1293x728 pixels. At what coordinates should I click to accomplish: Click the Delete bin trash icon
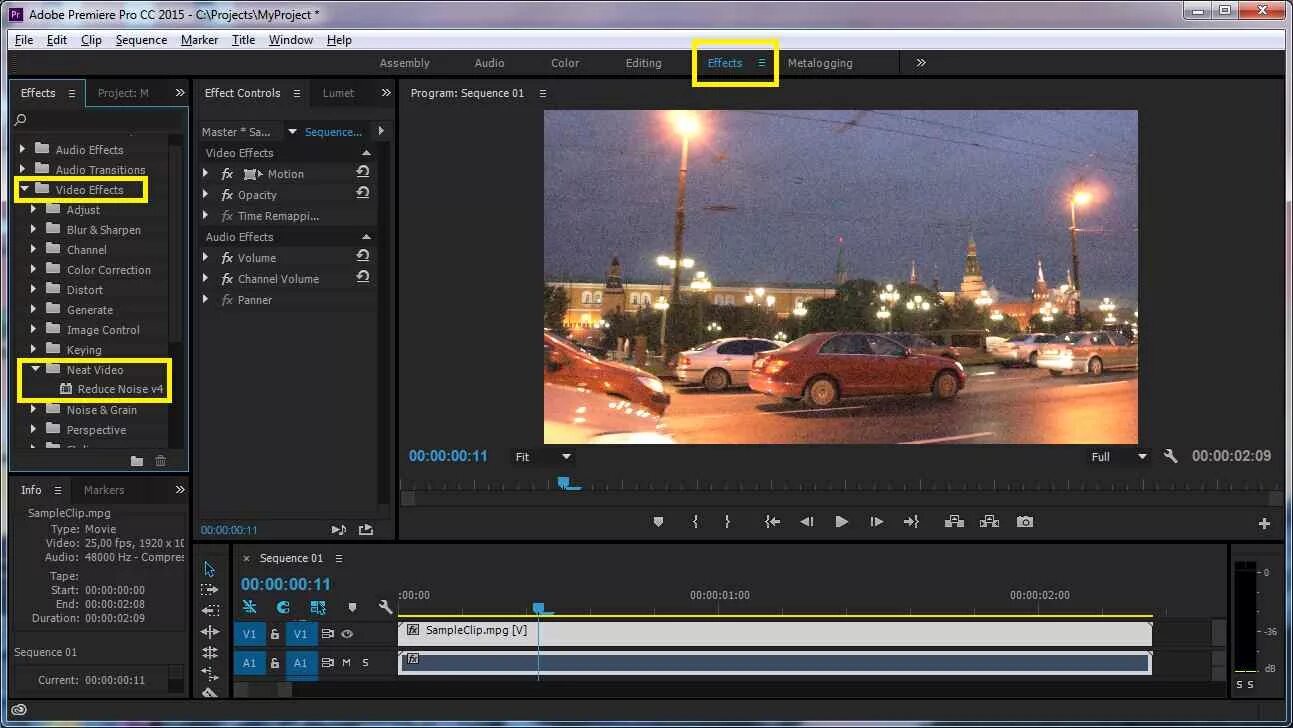[160, 461]
